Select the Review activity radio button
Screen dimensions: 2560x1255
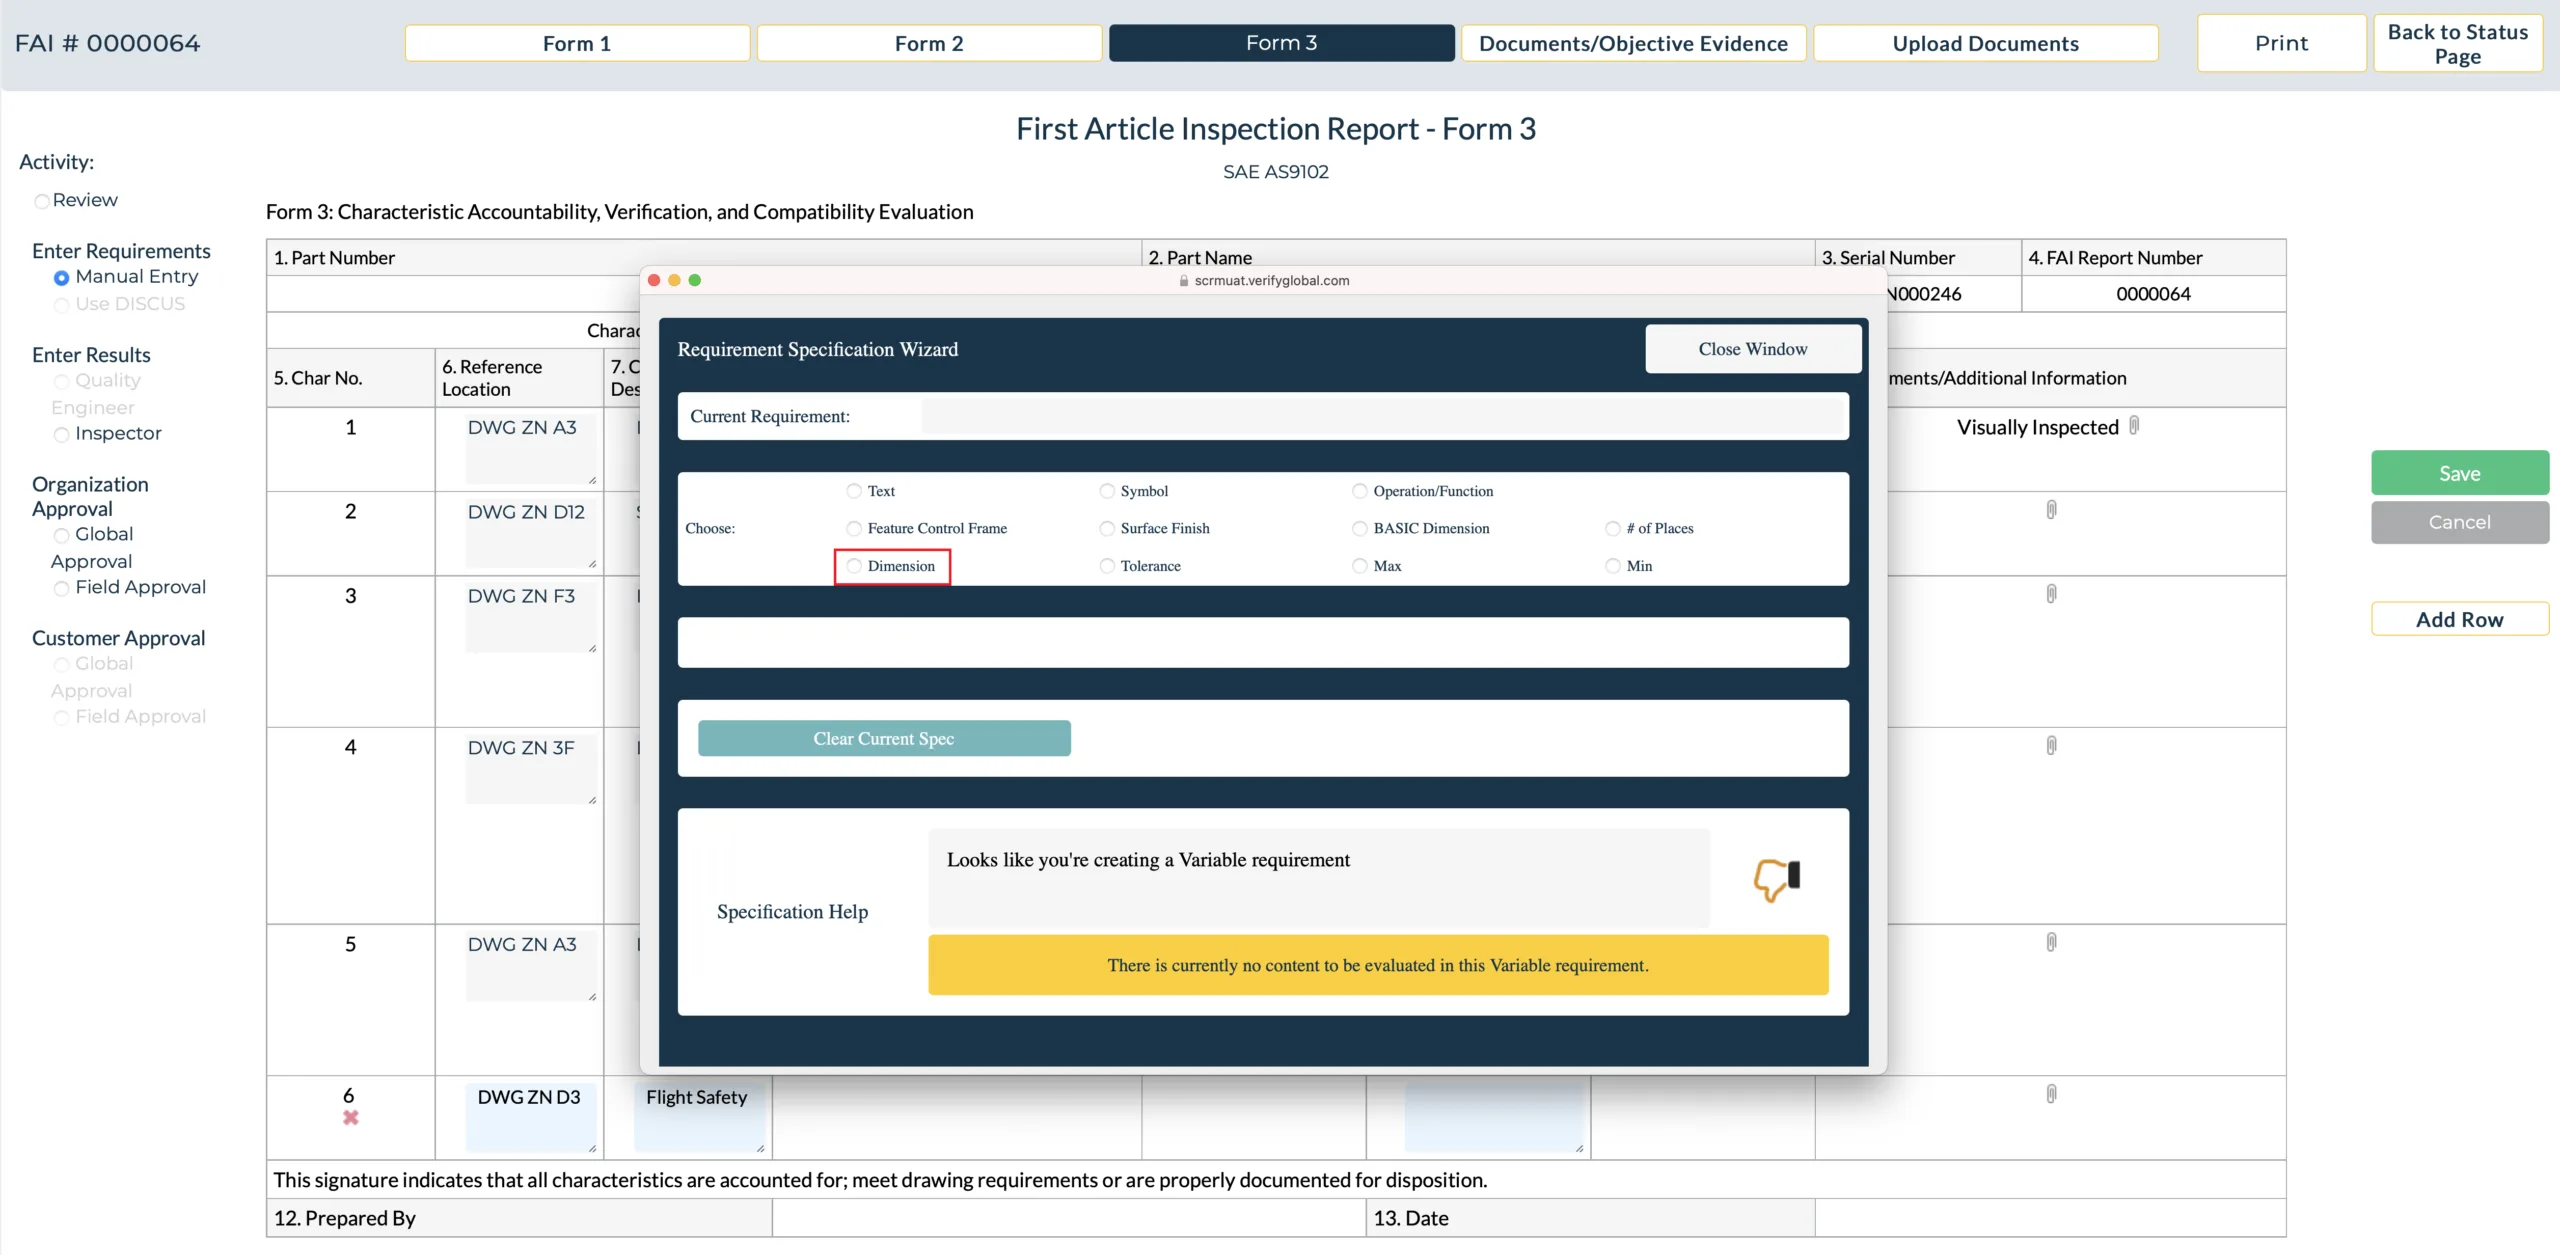click(x=42, y=201)
